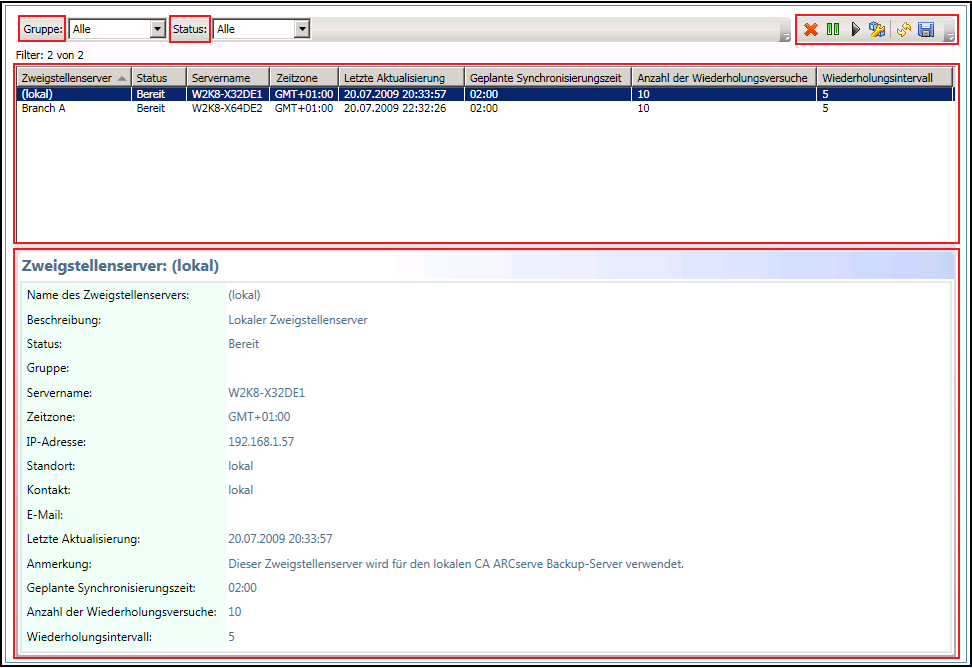The width and height of the screenshot is (972, 668).
Task: Click timestamp 20.07.2009 22:32:26
Action: pos(395,108)
